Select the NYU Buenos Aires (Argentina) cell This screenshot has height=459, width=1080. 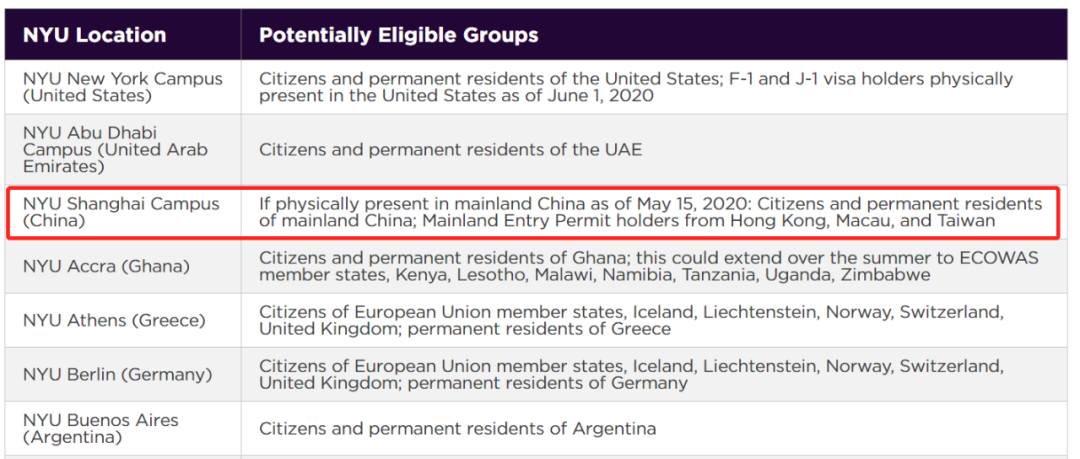tap(100, 428)
